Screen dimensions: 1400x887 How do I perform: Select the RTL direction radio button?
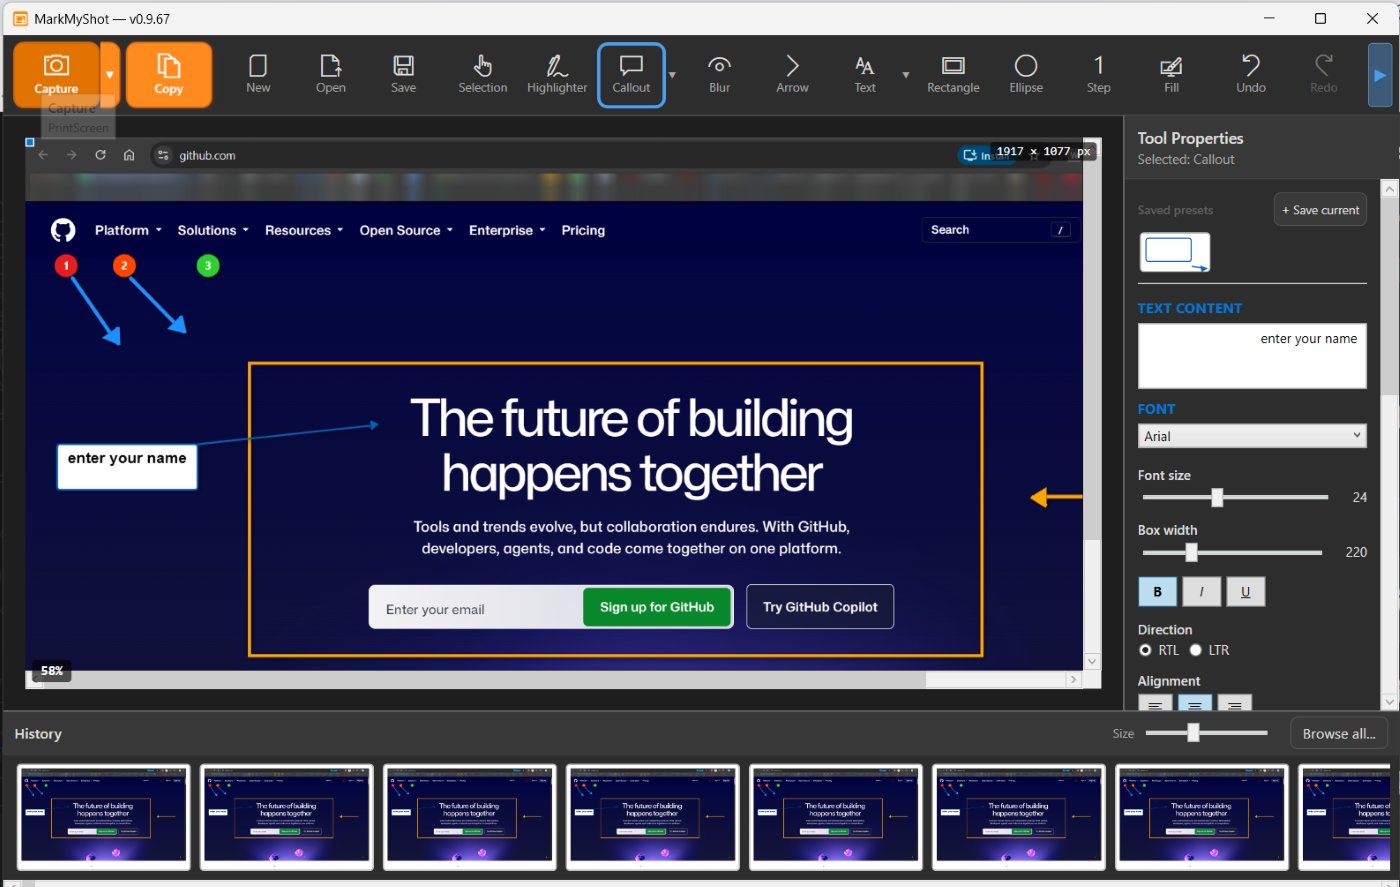pyautogui.click(x=1146, y=650)
